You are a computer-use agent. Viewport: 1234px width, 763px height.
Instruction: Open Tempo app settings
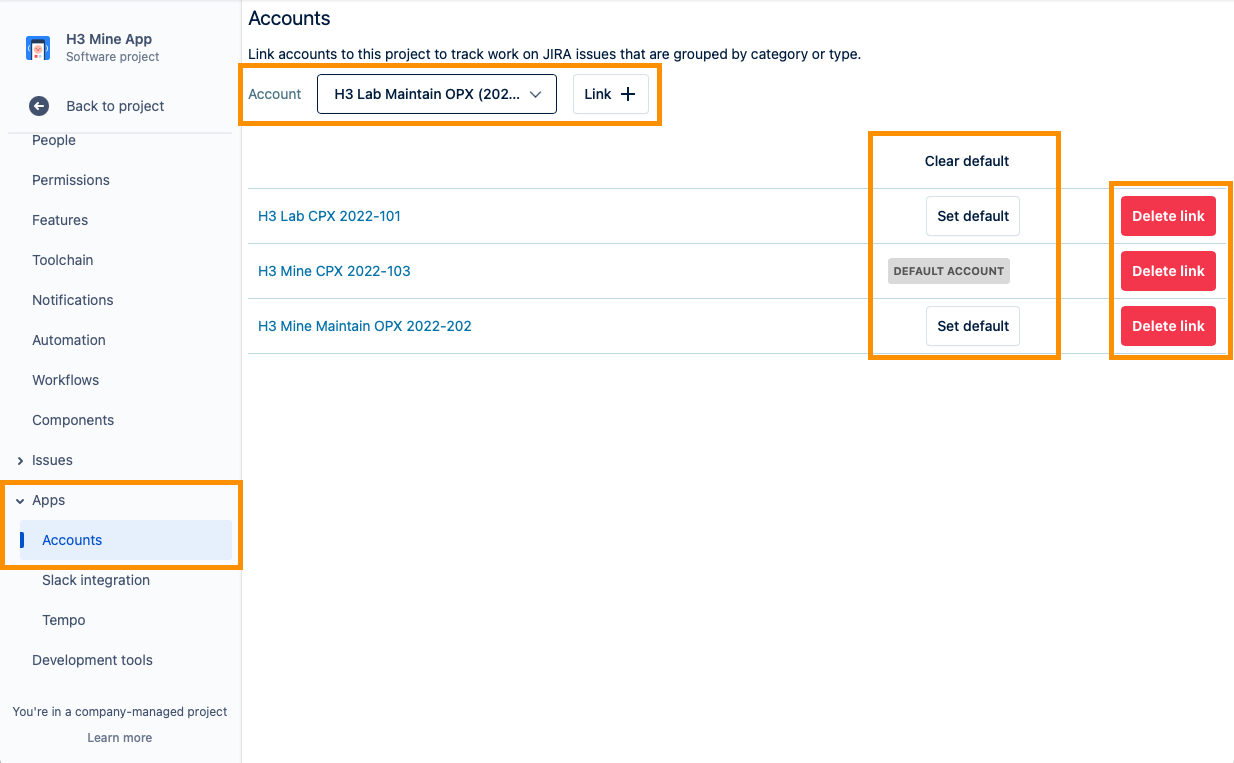(x=64, y=620)
